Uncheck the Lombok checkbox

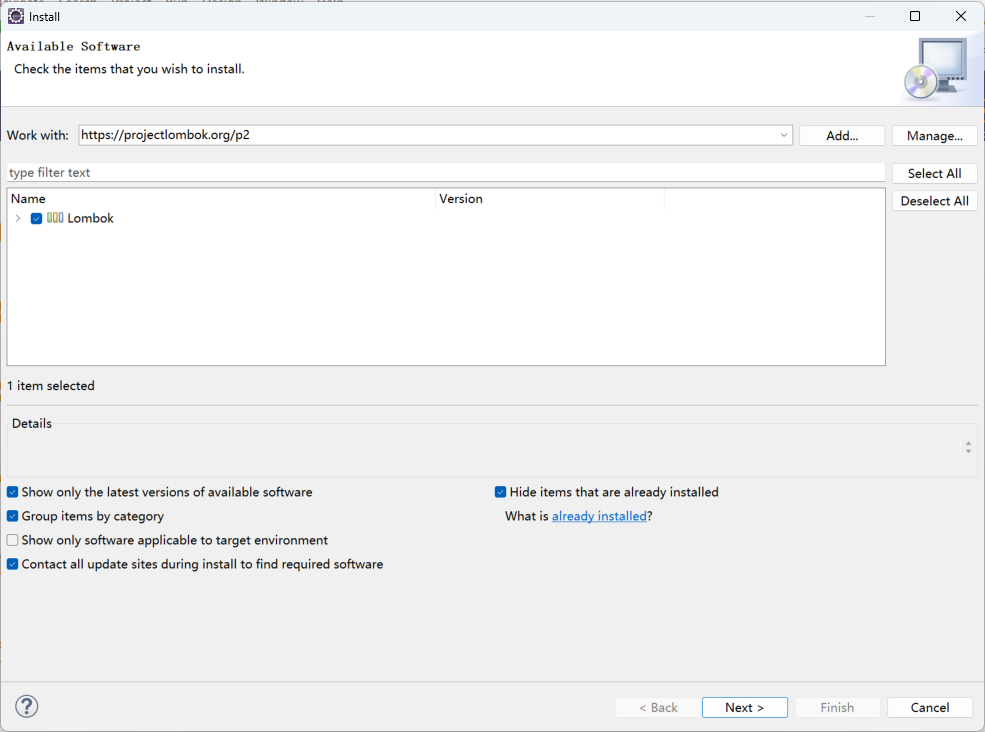coord(36,219)
